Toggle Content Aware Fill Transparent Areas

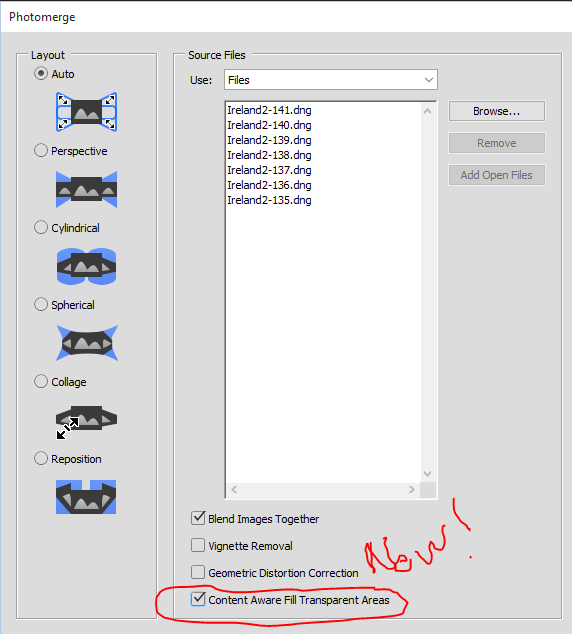pos(198,599)
